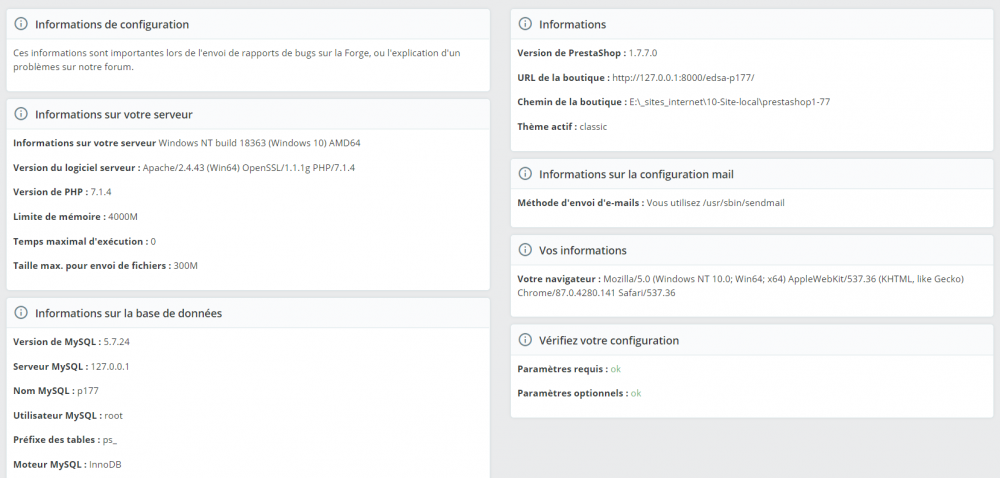The image size is (1000, 478).
Task: Click the Méthode d'envoi d'e-mails label
Action: 580,203
